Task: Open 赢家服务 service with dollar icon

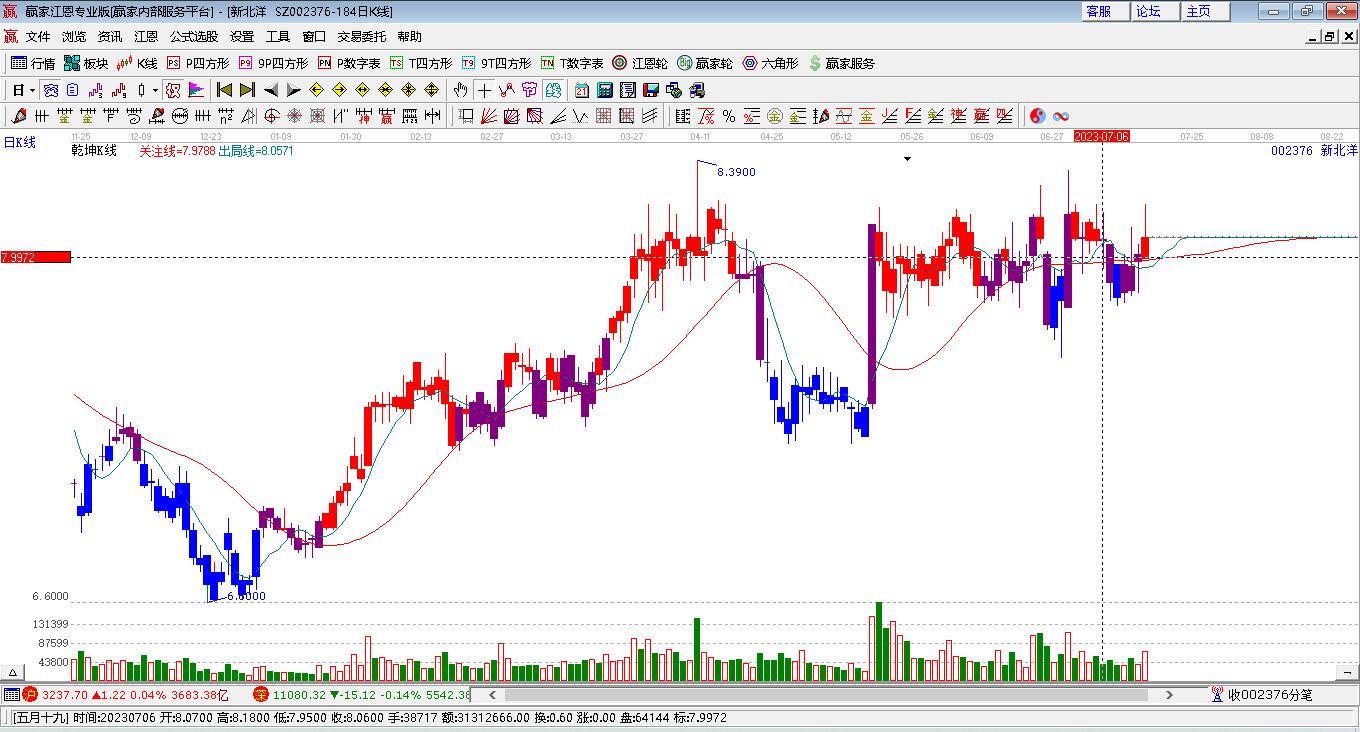Action: (x=841, y=63)
